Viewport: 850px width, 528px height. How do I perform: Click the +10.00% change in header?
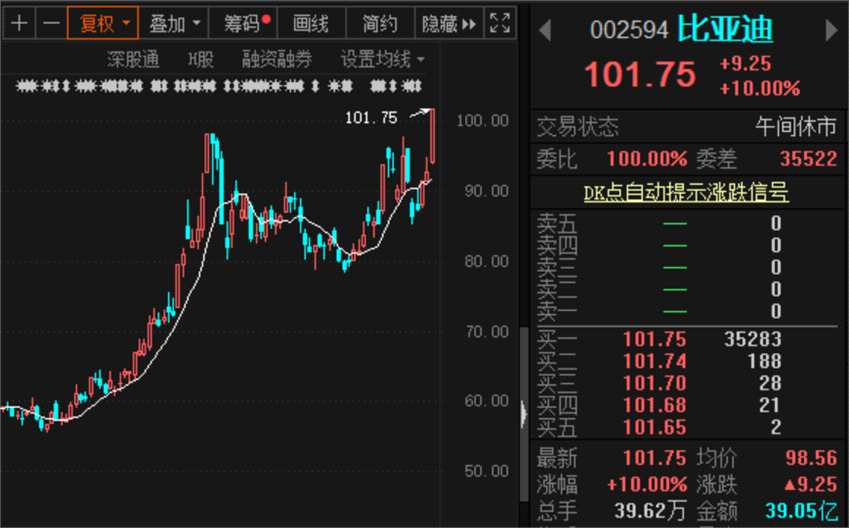click(759, 88)
